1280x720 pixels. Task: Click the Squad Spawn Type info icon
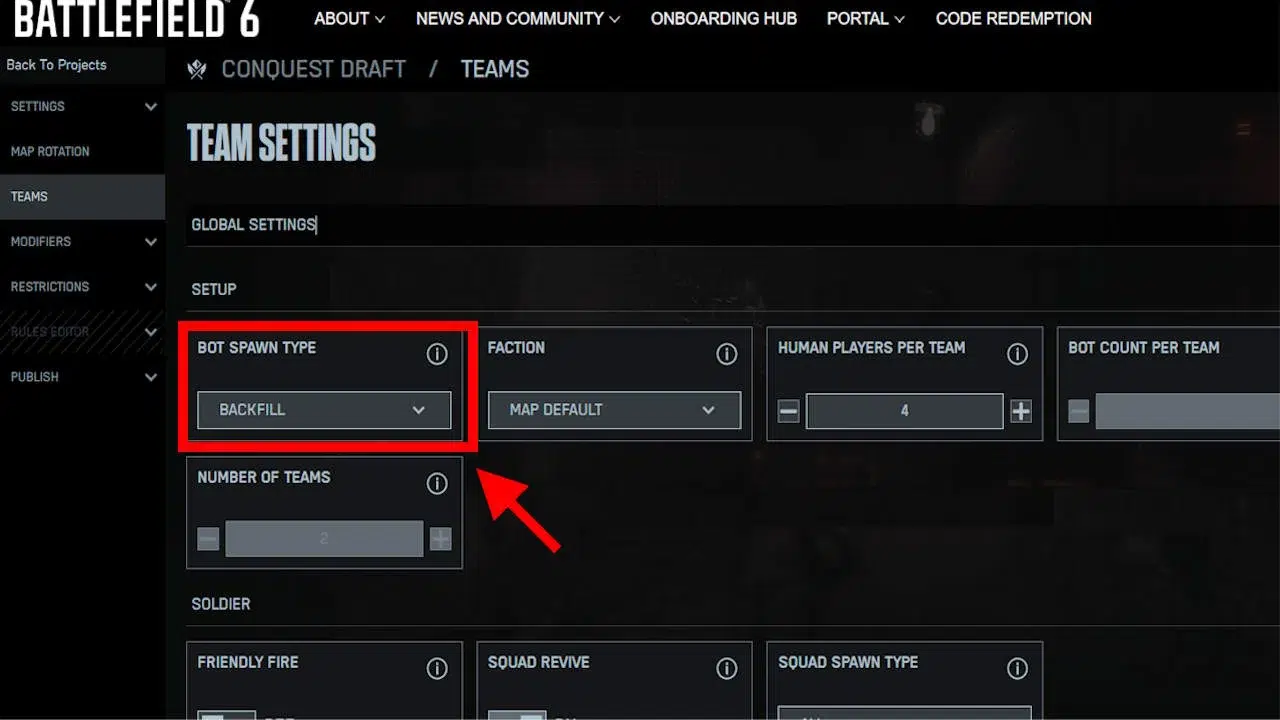click(x=1017, y=669)
